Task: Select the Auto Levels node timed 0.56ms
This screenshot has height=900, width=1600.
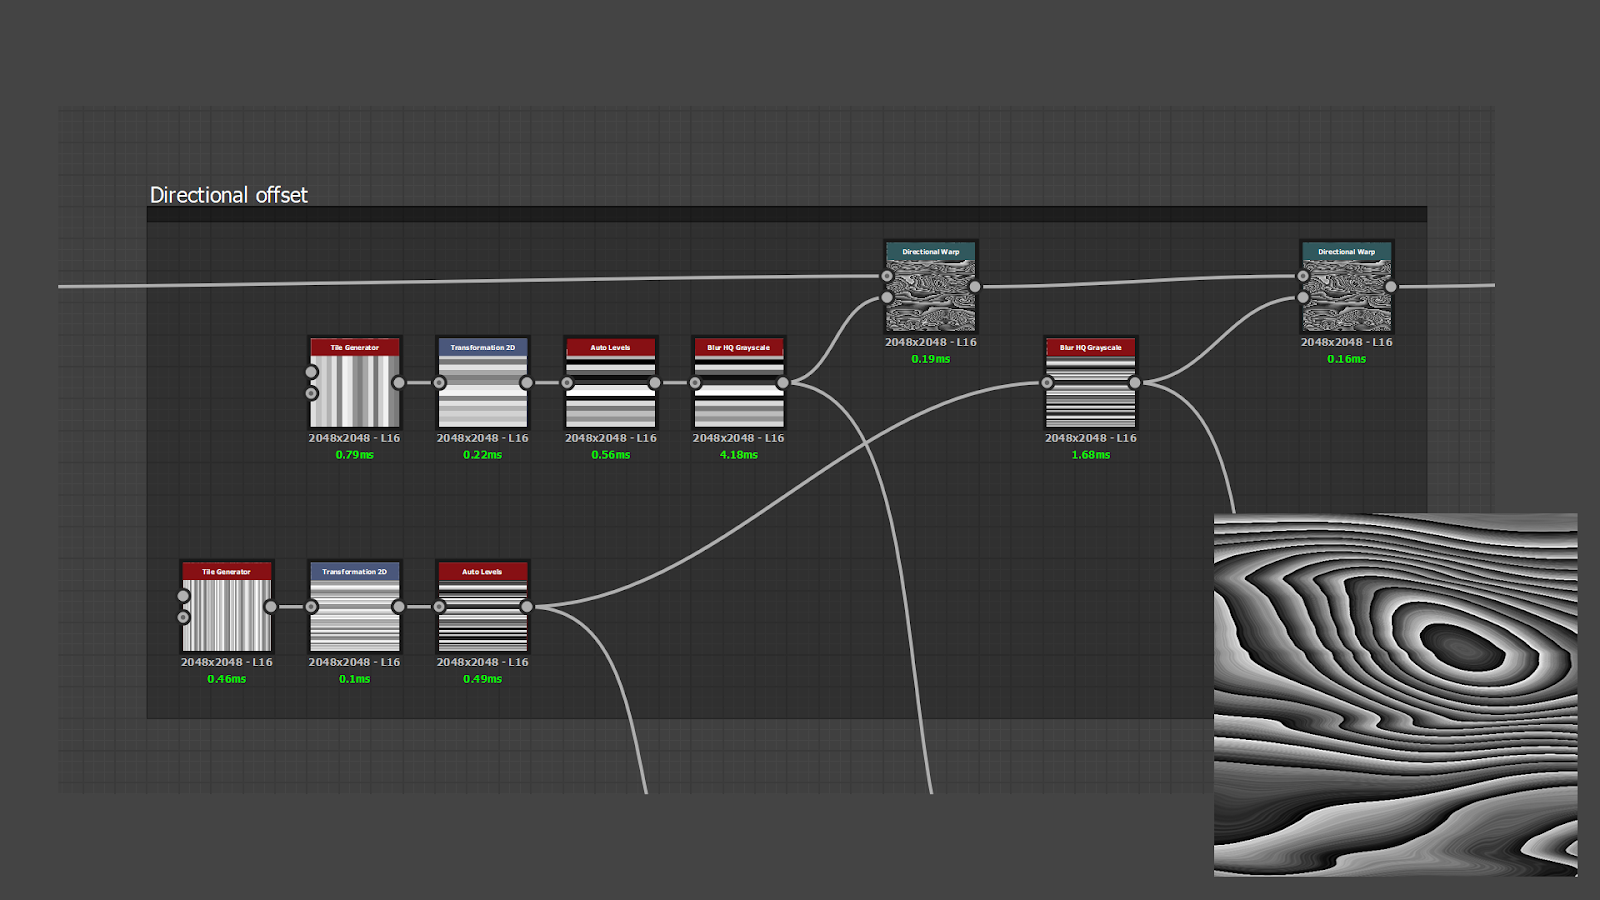Action: coord(611,382)
